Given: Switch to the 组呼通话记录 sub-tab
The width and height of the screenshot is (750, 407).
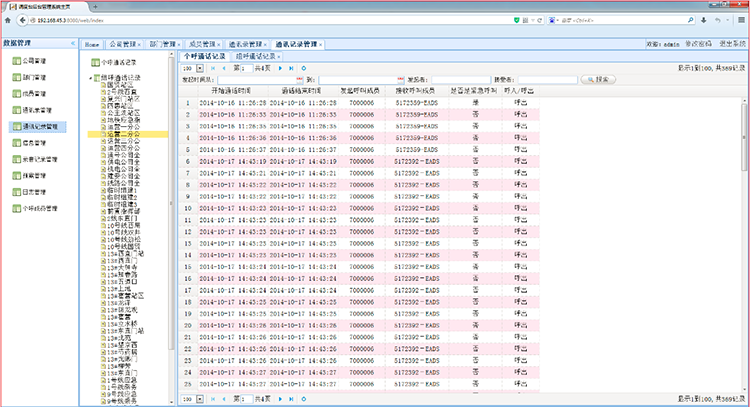Looking at the screenshot, I should pos(255,56).
